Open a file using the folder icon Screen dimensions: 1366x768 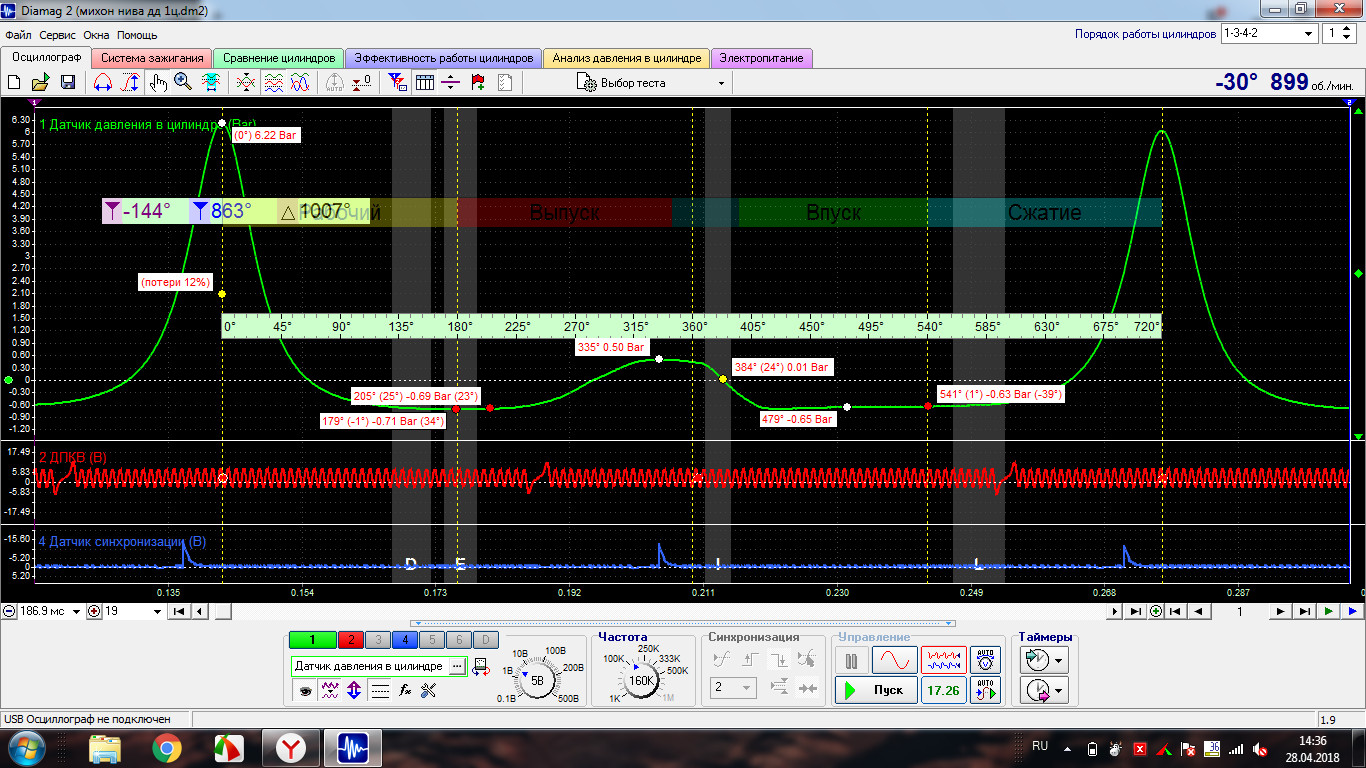point(41,83)
